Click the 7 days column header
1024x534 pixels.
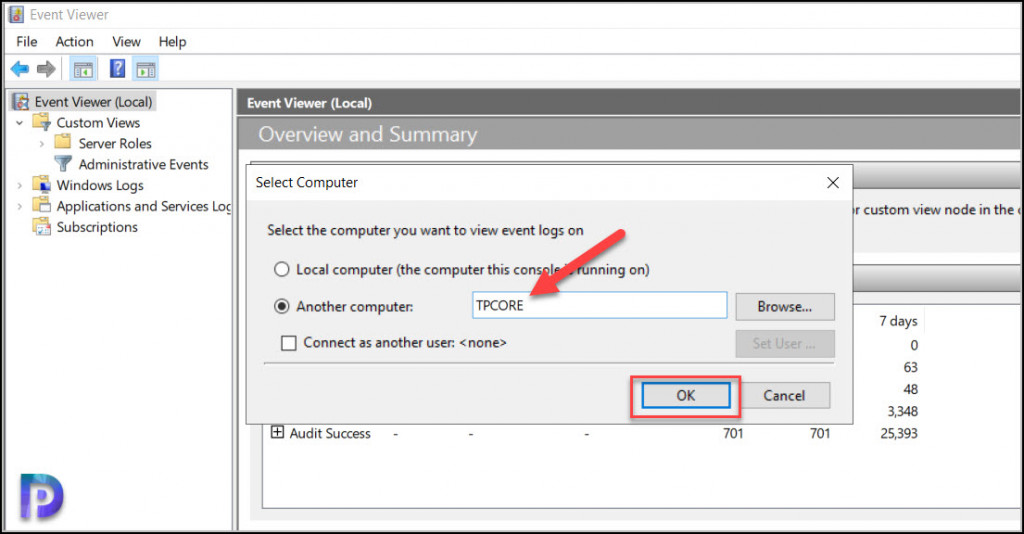[898, 321]
